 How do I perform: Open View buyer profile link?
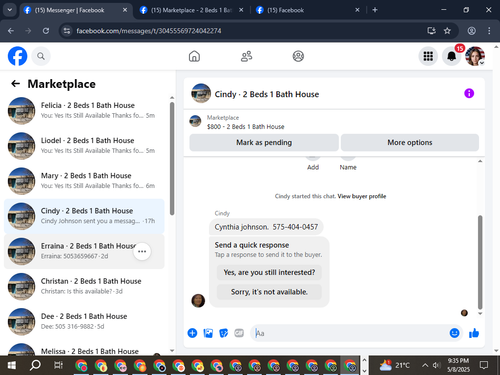pyautogui.click(x=362, y=196)
